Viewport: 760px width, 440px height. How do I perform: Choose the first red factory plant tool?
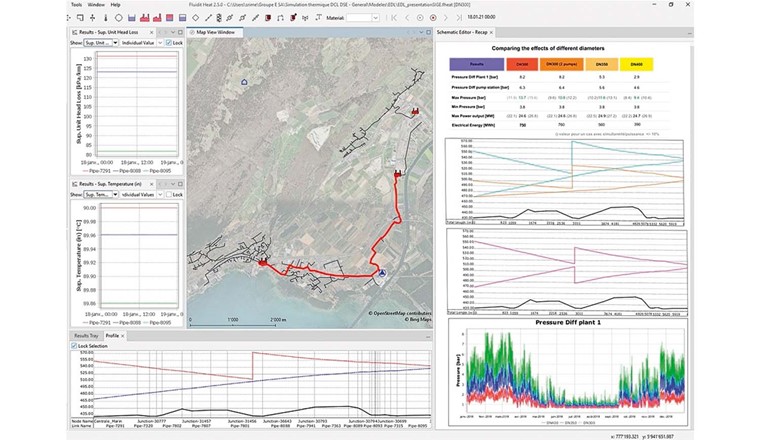pos(144,18)
